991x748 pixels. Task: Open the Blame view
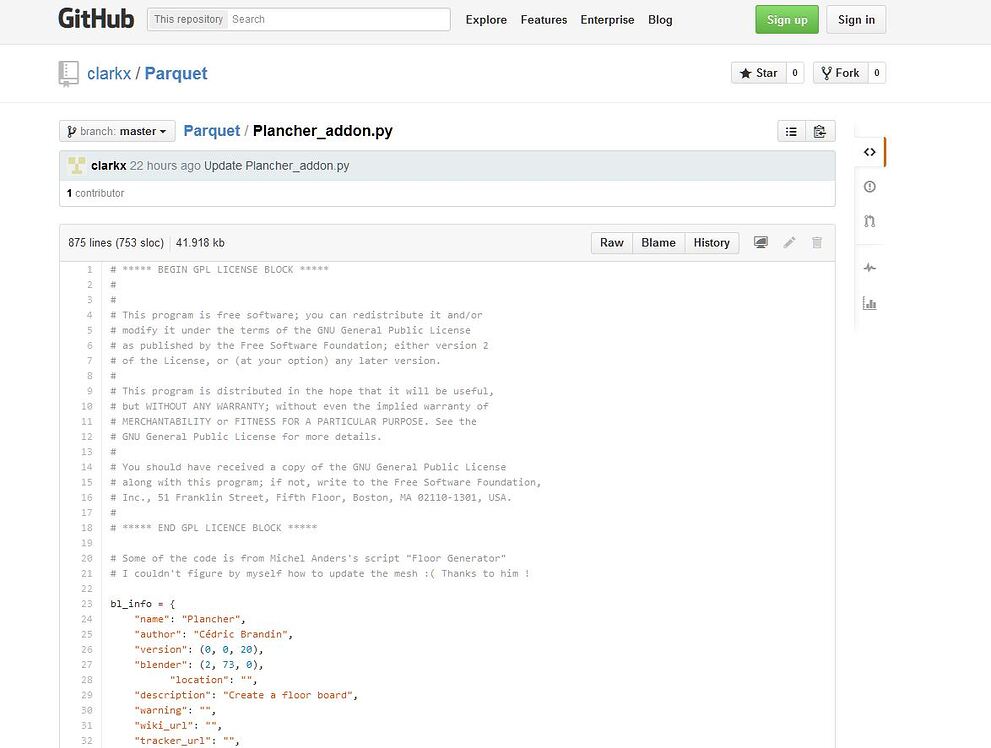pyautogui.click(x=658, y=243)
